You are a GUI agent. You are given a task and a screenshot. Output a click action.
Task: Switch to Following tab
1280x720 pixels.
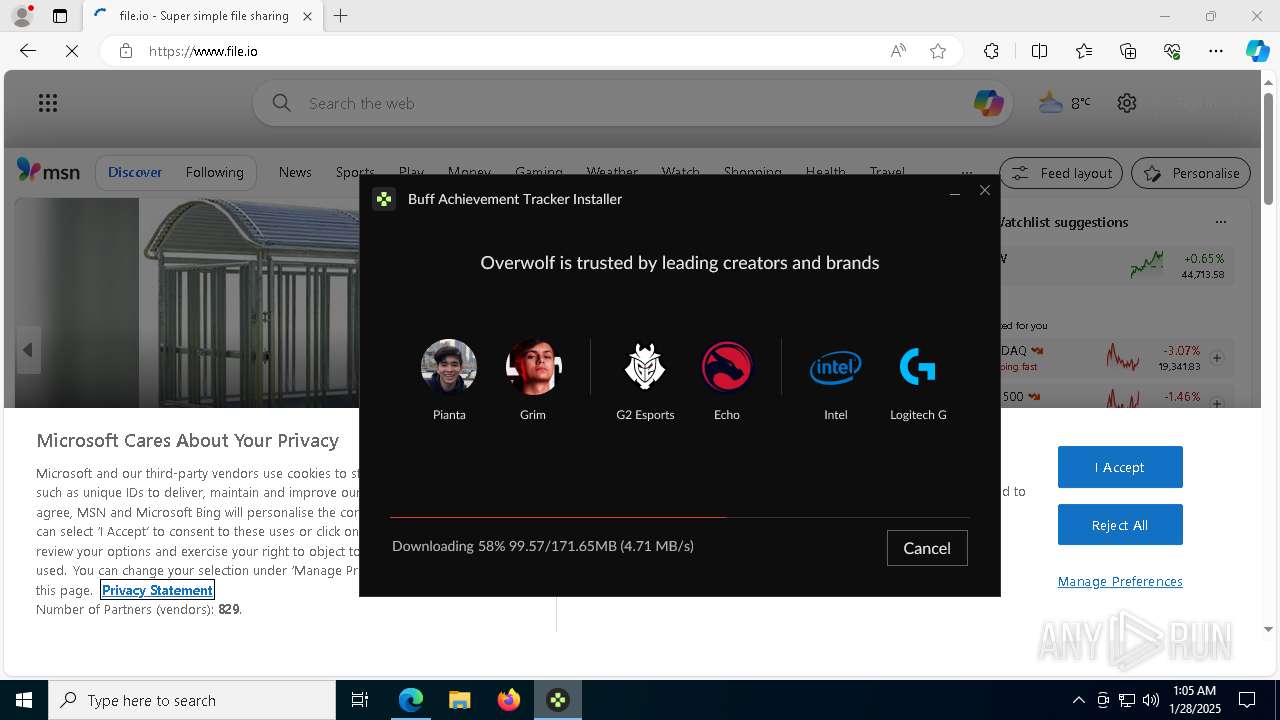click(x=214, y=172)
